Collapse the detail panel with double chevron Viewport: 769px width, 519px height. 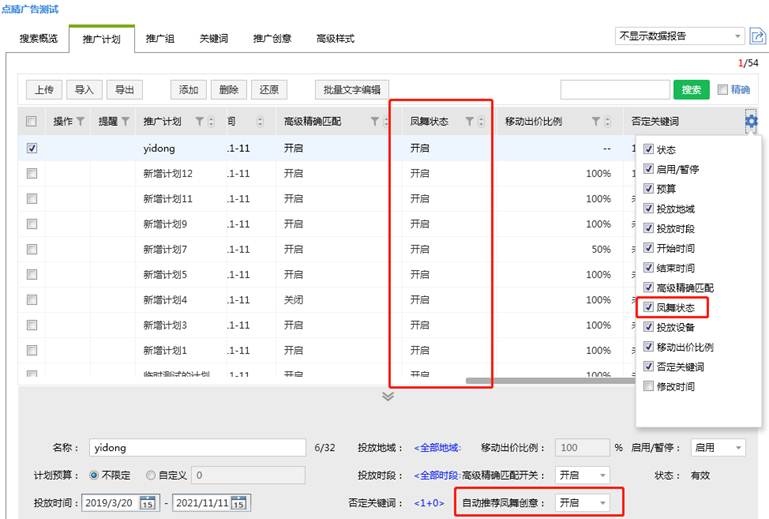click(388, 397)
